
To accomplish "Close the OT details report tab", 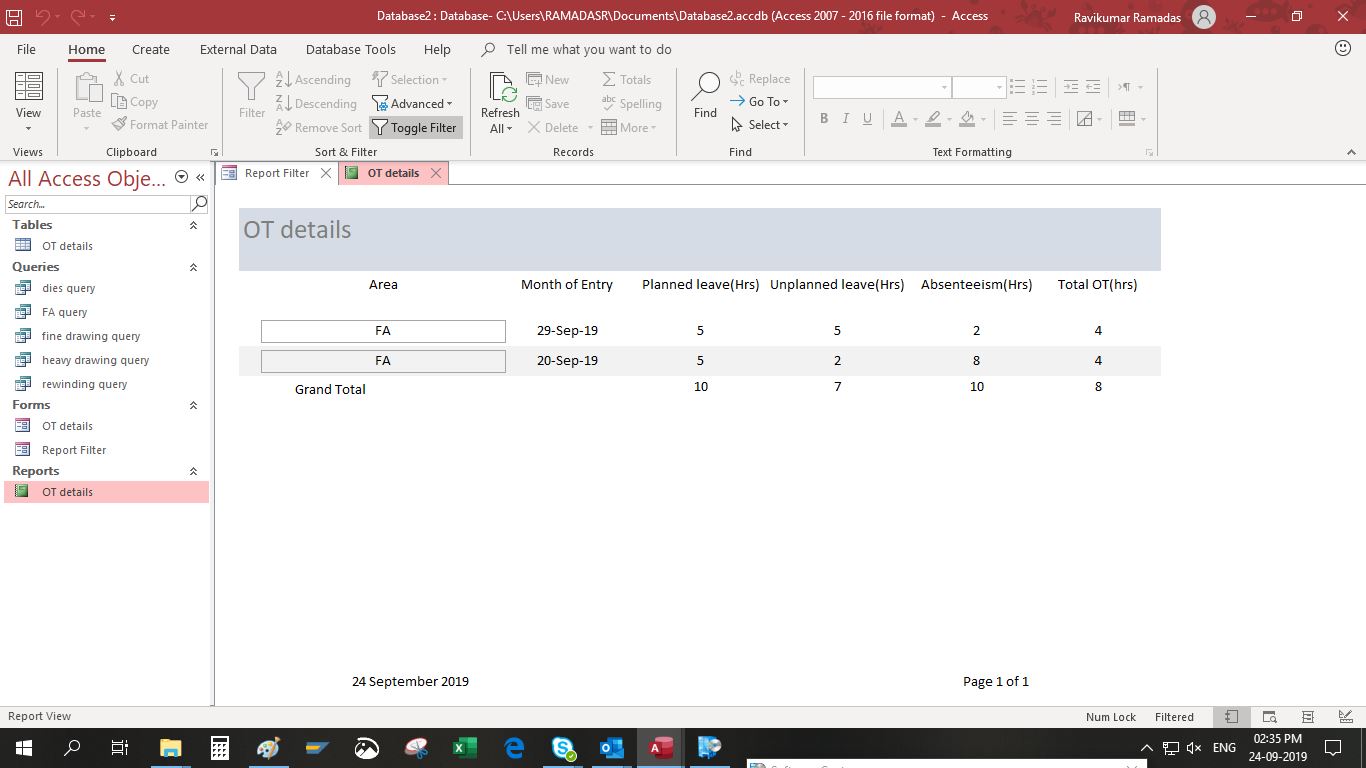I will pos(436,173).
